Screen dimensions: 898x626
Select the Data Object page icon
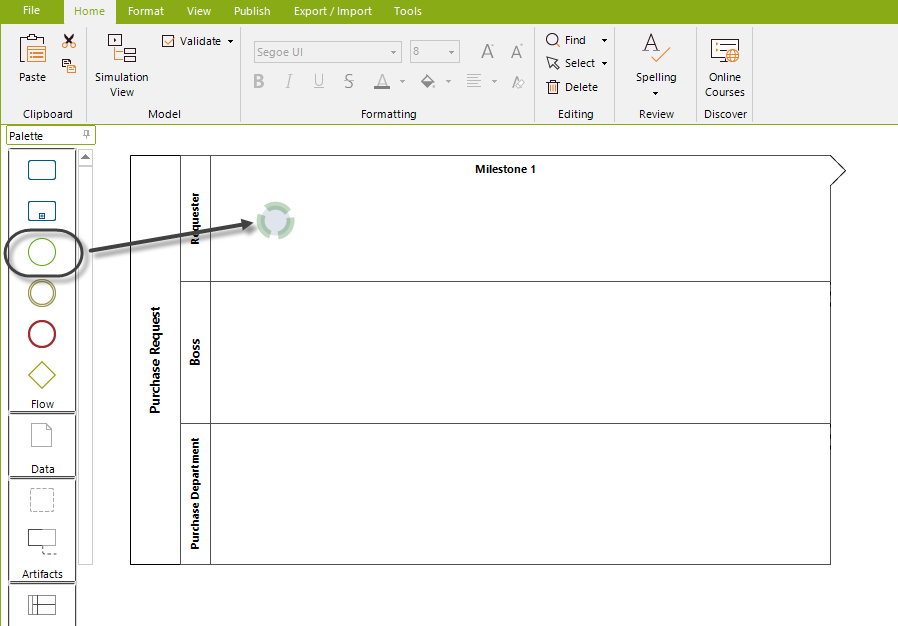[42, 435]
